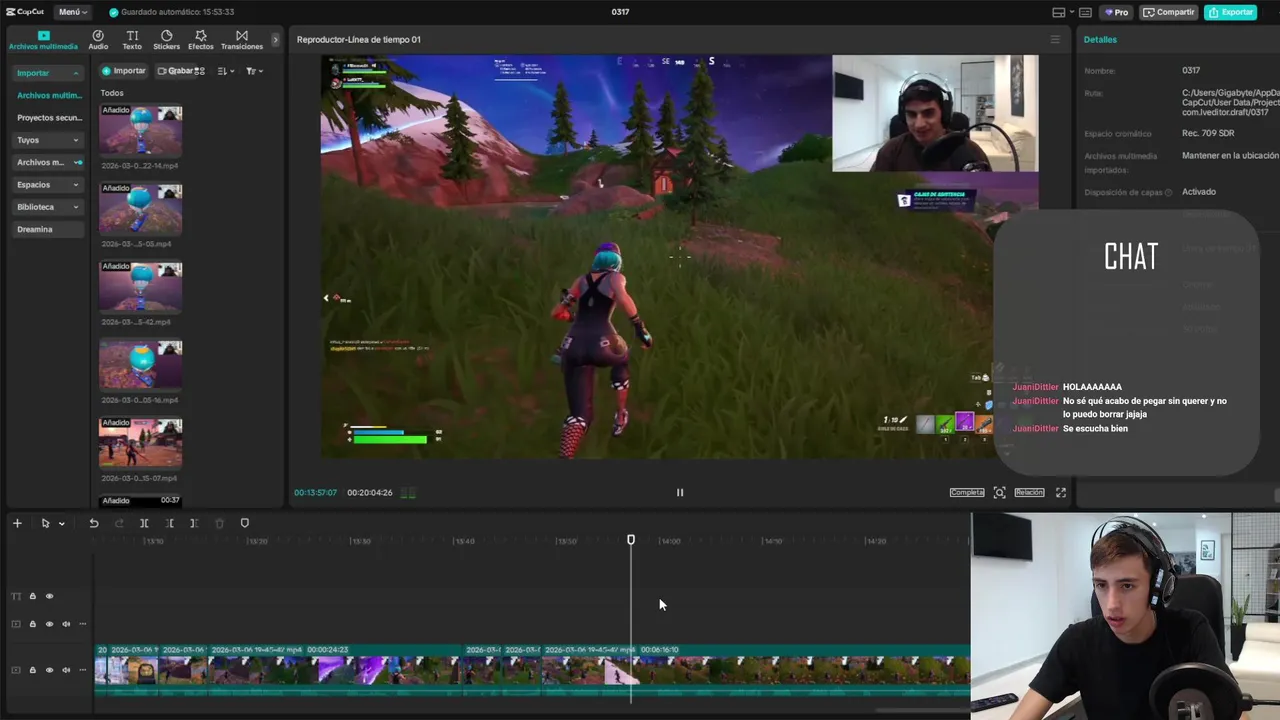Open the layout dropdown arrow
1280x720 pixels.
tap(1071, 12)
